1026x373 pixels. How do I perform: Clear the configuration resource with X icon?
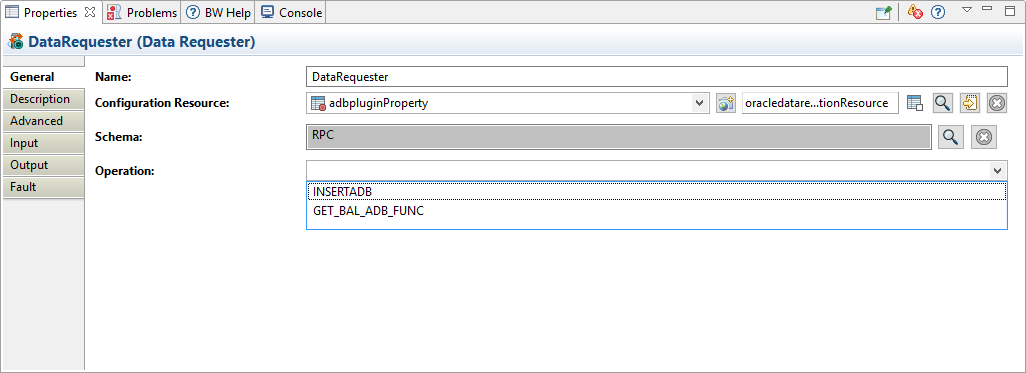[997, 103]
